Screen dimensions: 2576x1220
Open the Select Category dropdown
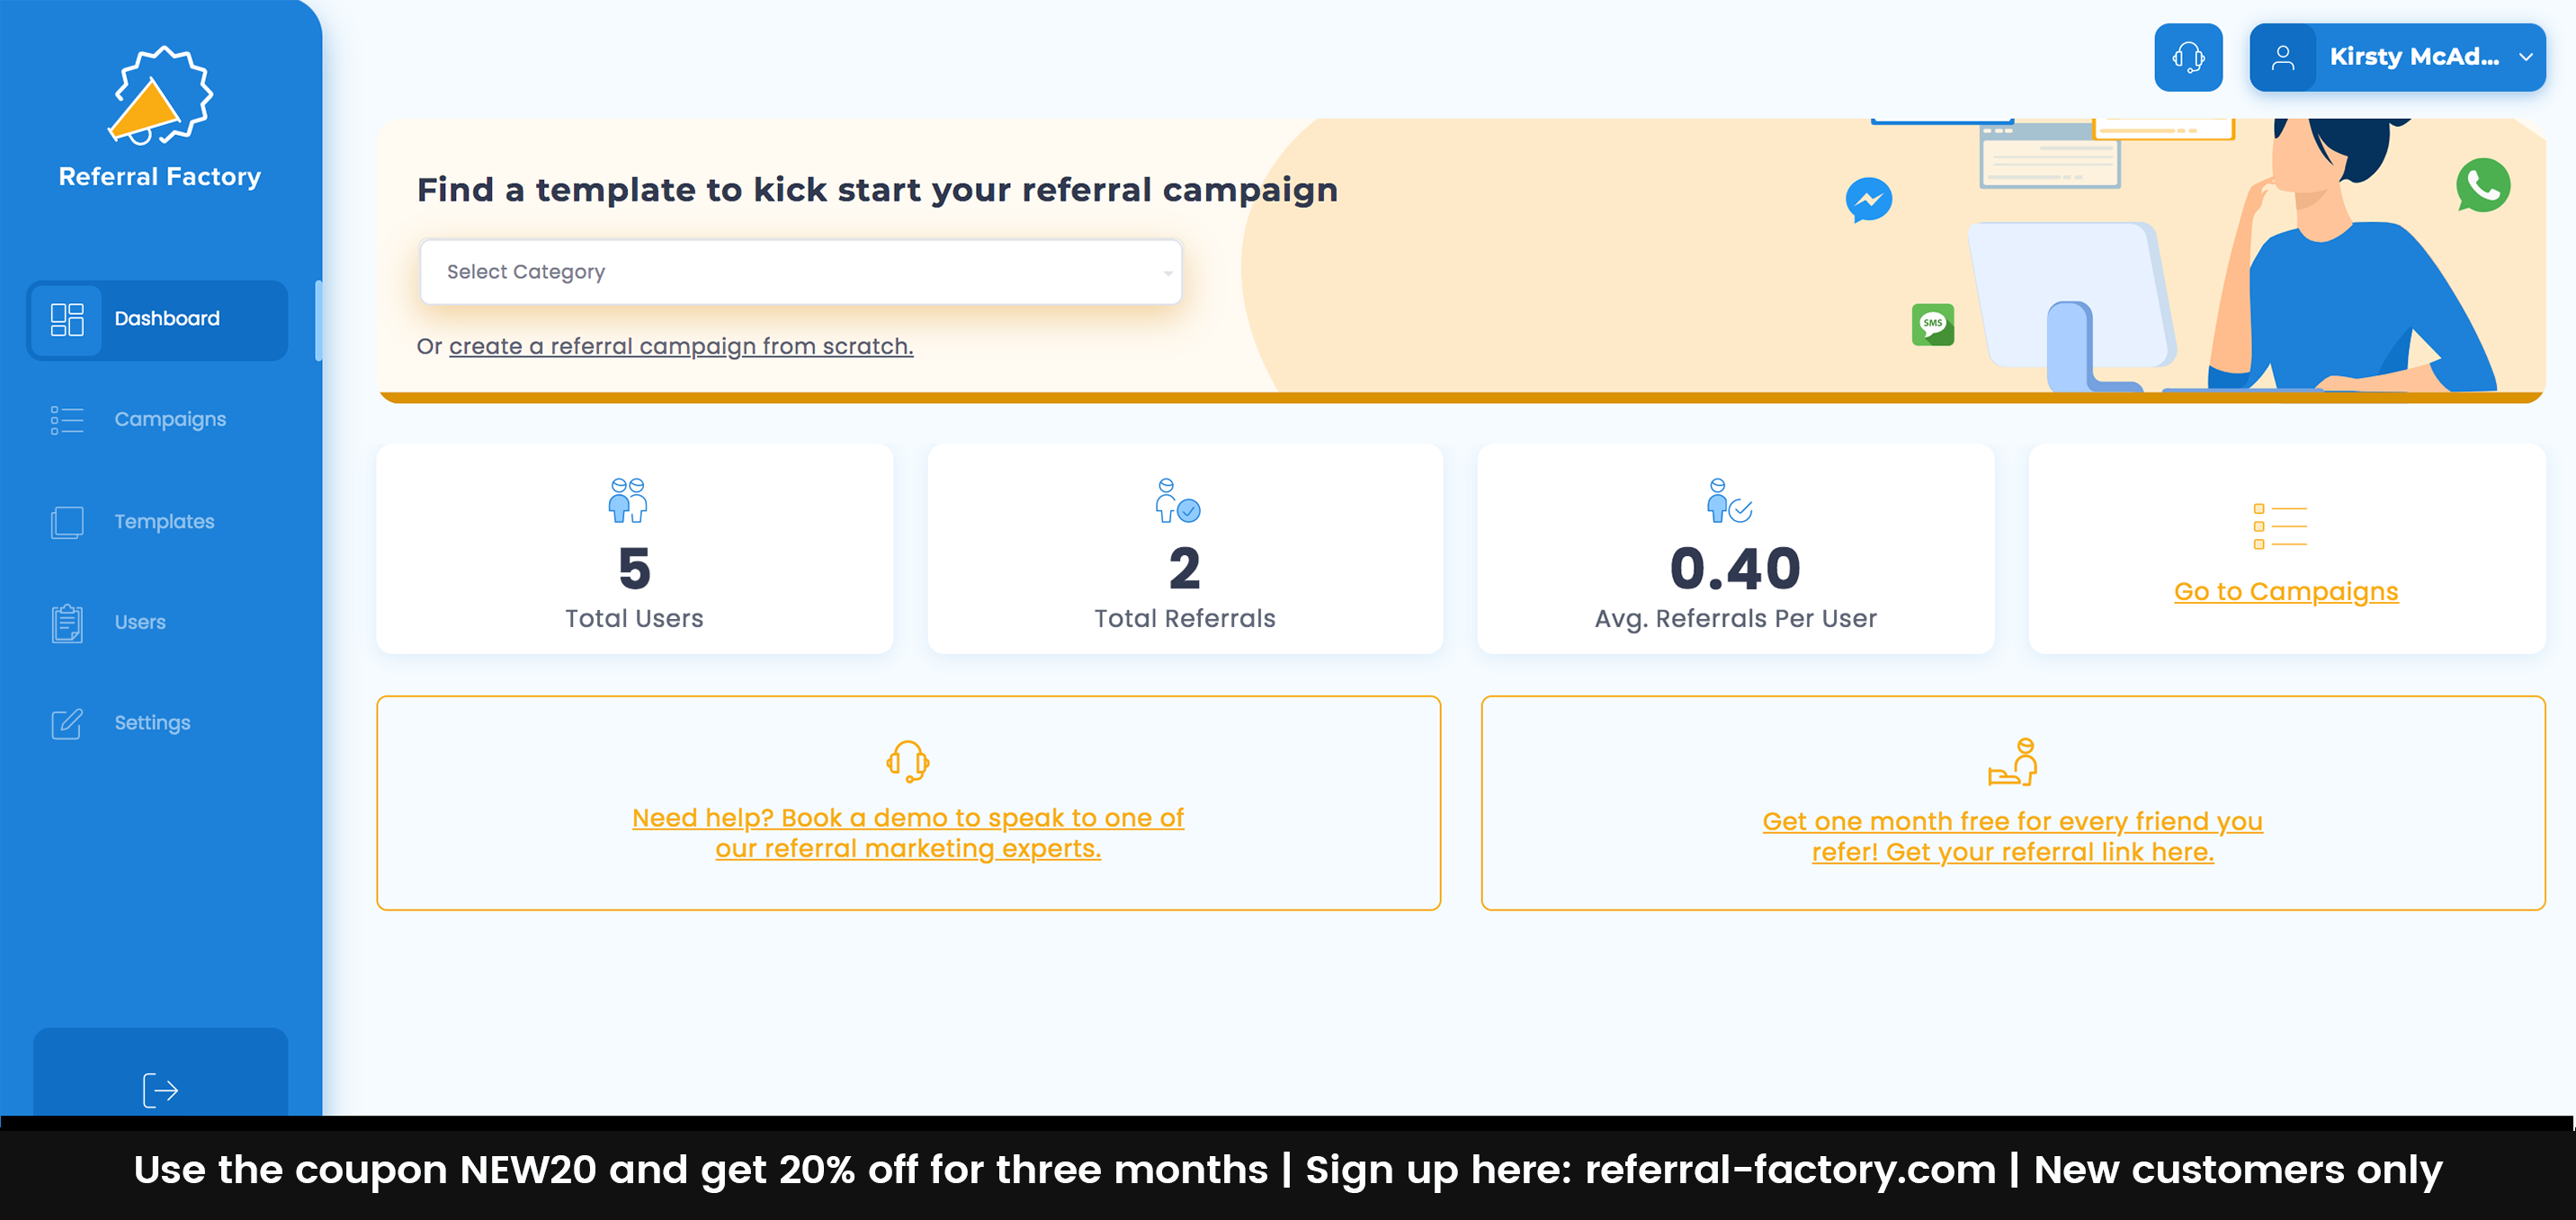point(800,271)
